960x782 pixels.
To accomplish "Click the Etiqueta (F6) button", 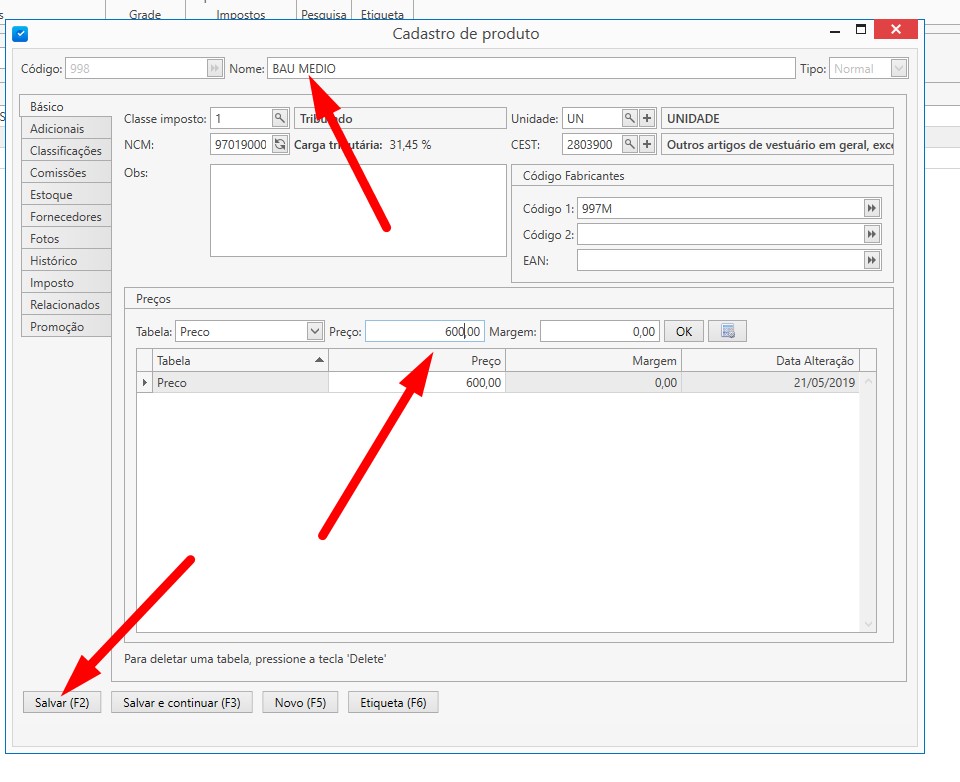I will pyautogui.click(x=393, y=703).
